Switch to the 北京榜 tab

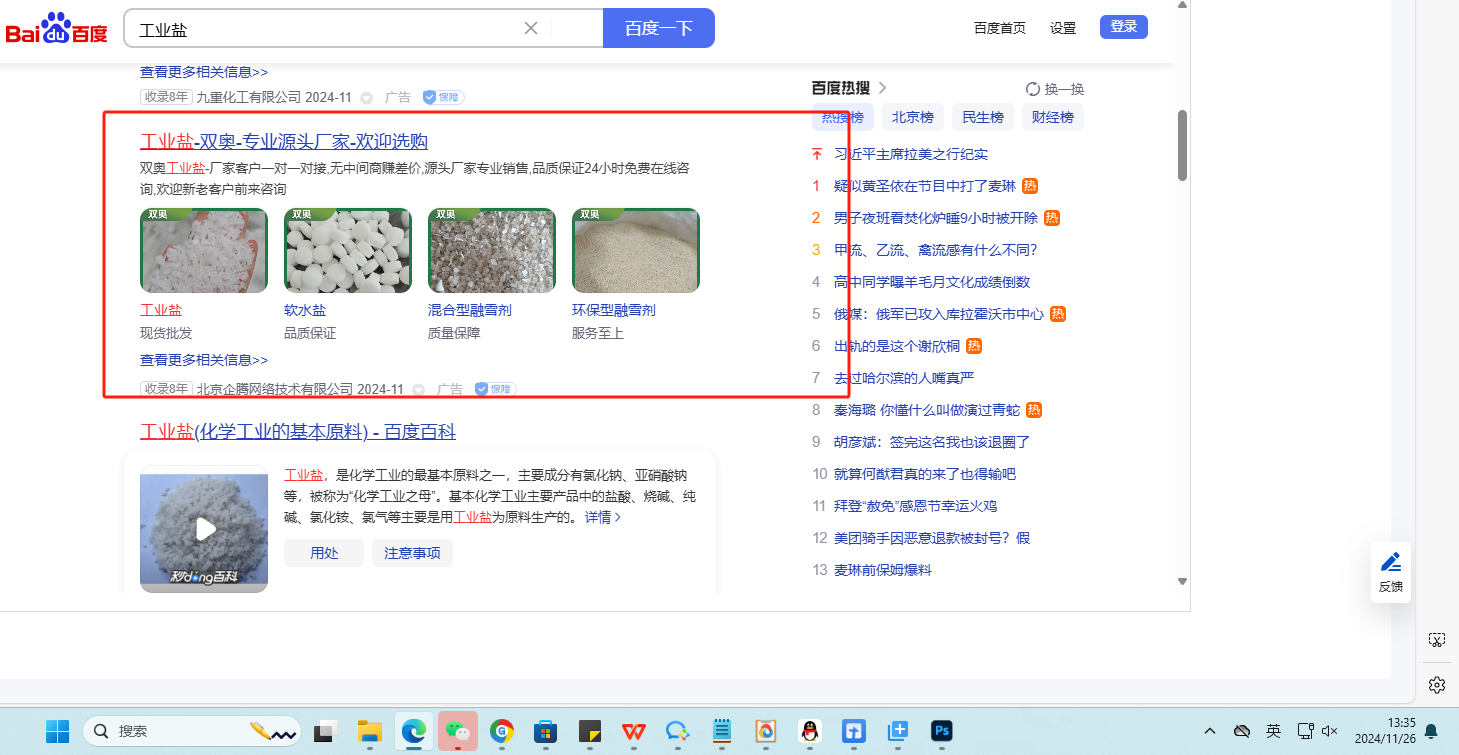[912, 117]
